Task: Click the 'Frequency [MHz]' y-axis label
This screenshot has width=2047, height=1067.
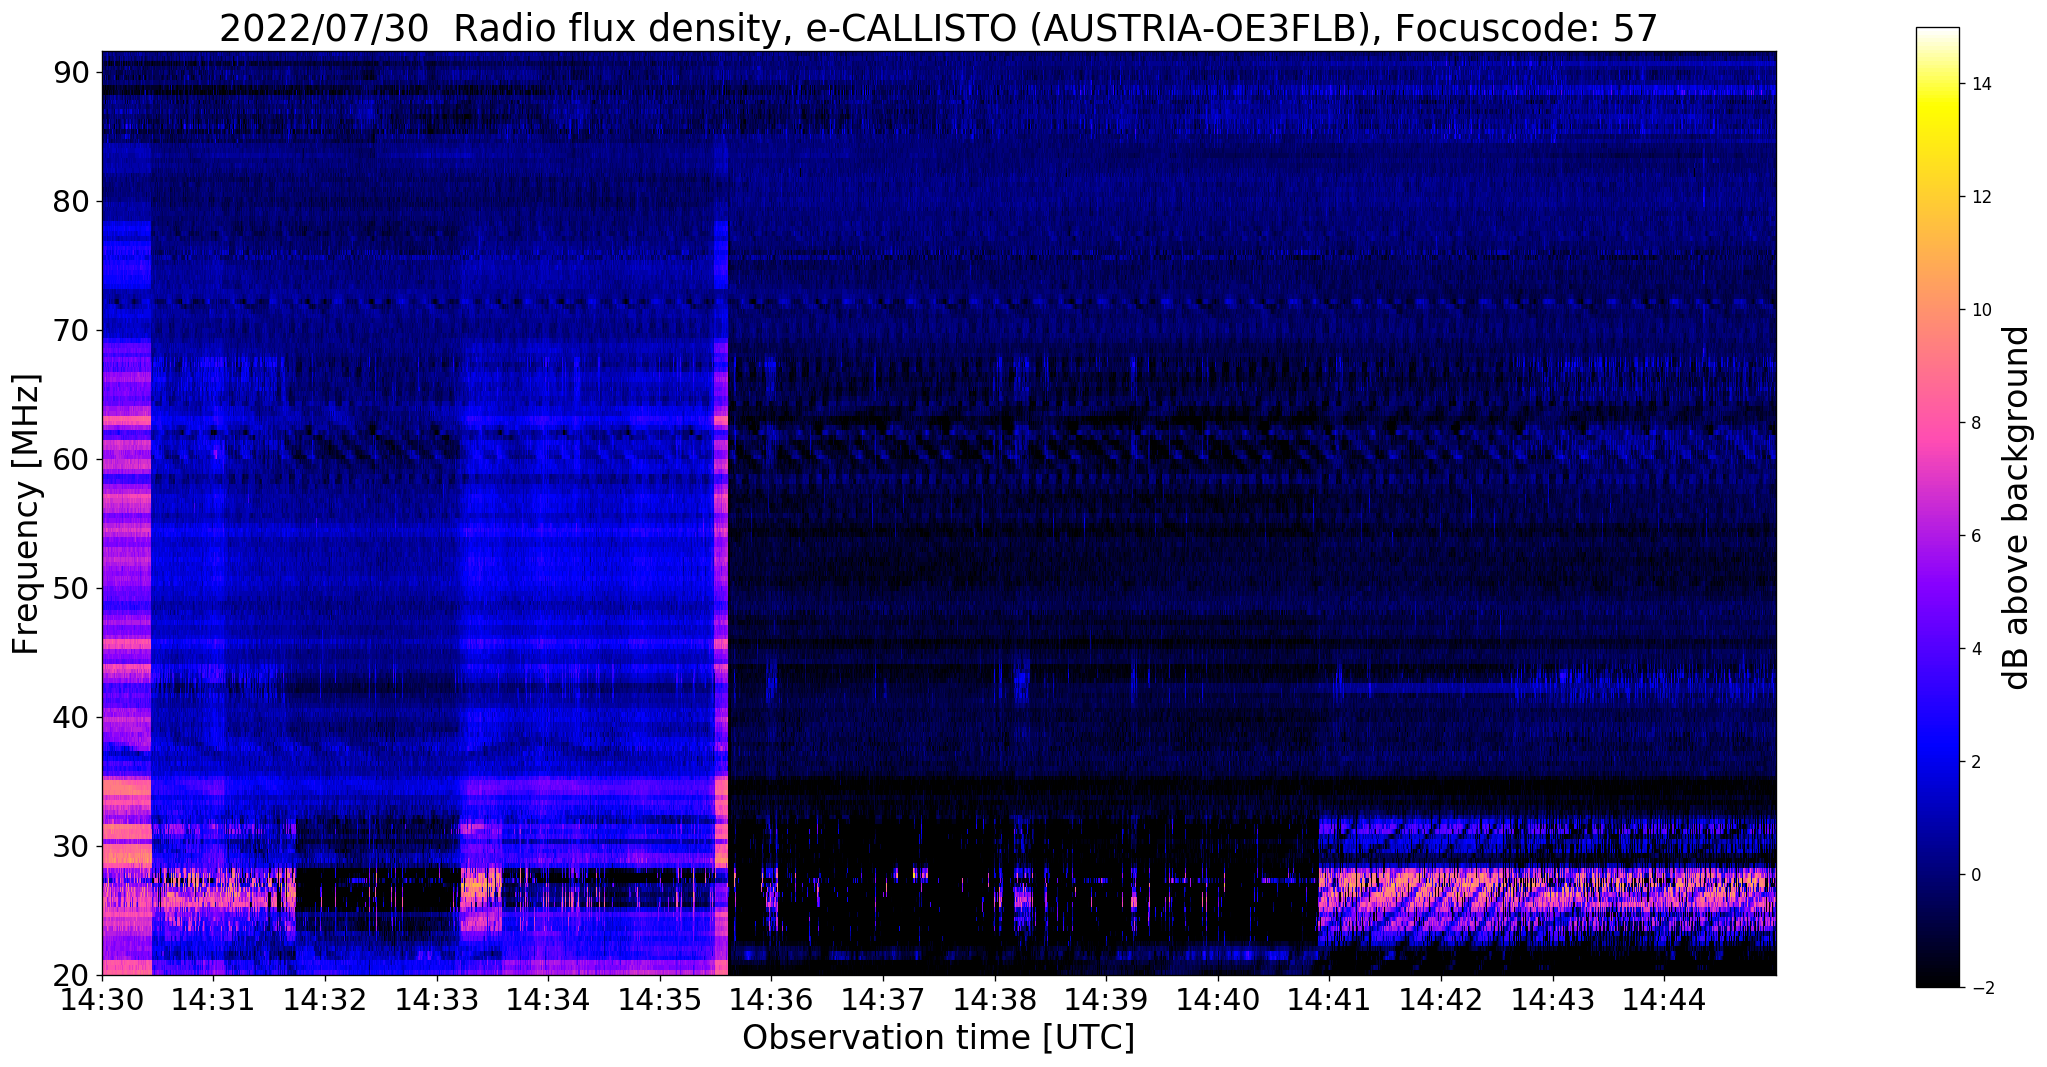Action: coord(27,514)
